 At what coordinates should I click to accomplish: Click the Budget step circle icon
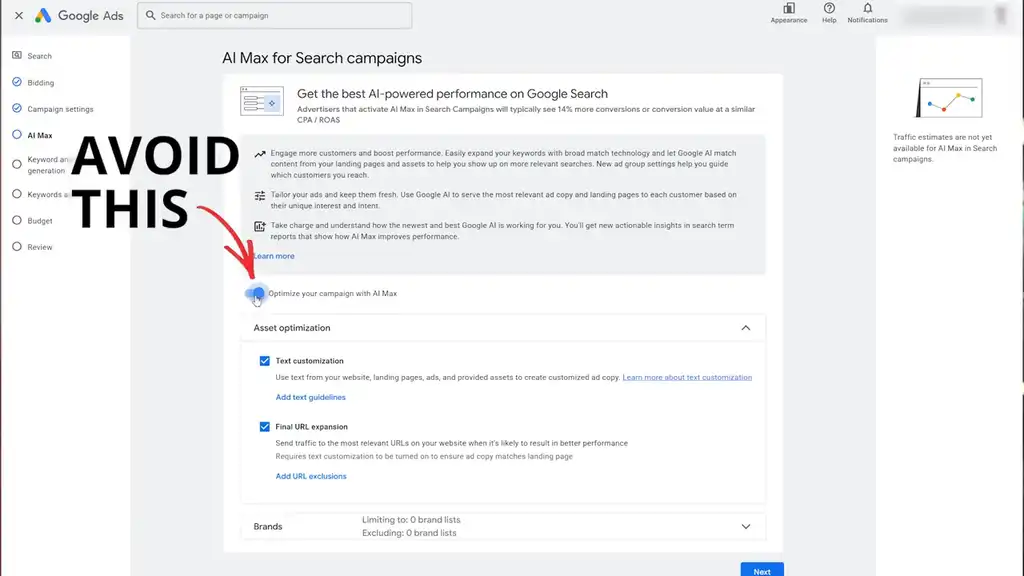17,220
